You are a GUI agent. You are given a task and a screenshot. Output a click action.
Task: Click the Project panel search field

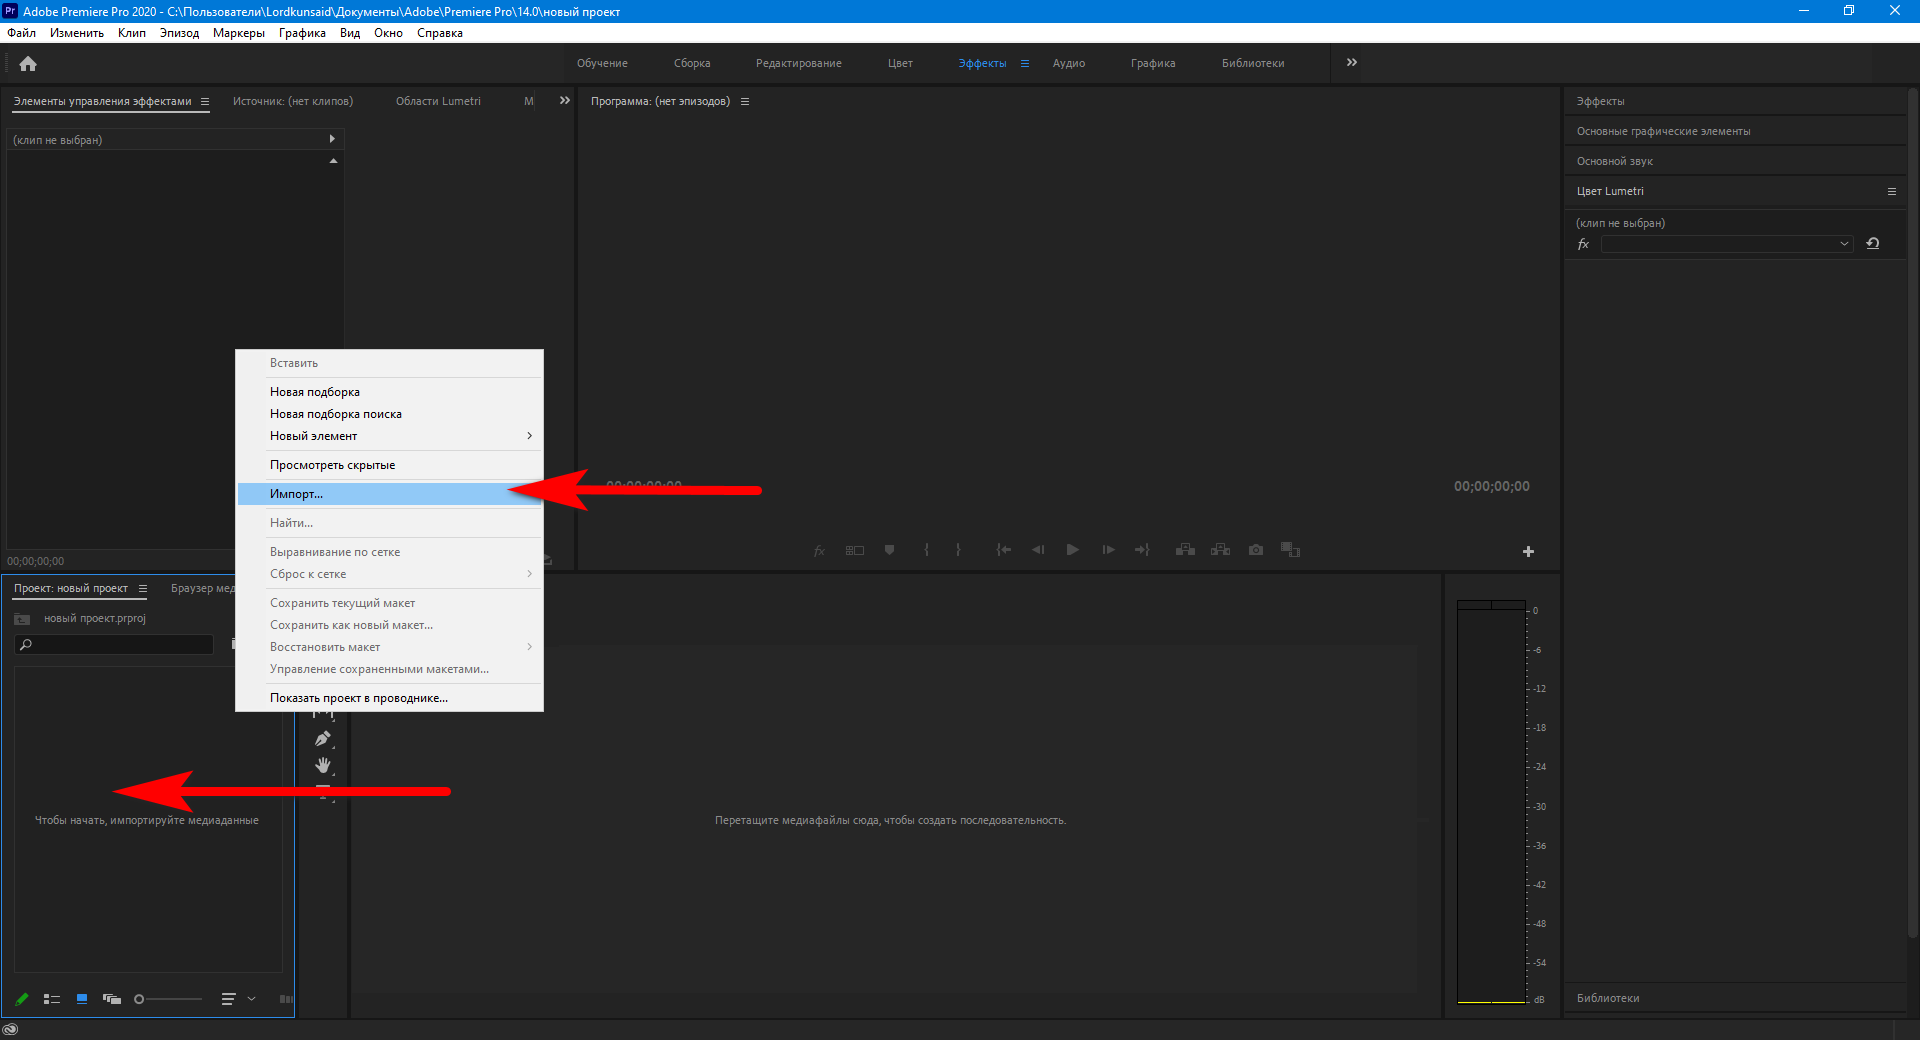coord(120,645)
